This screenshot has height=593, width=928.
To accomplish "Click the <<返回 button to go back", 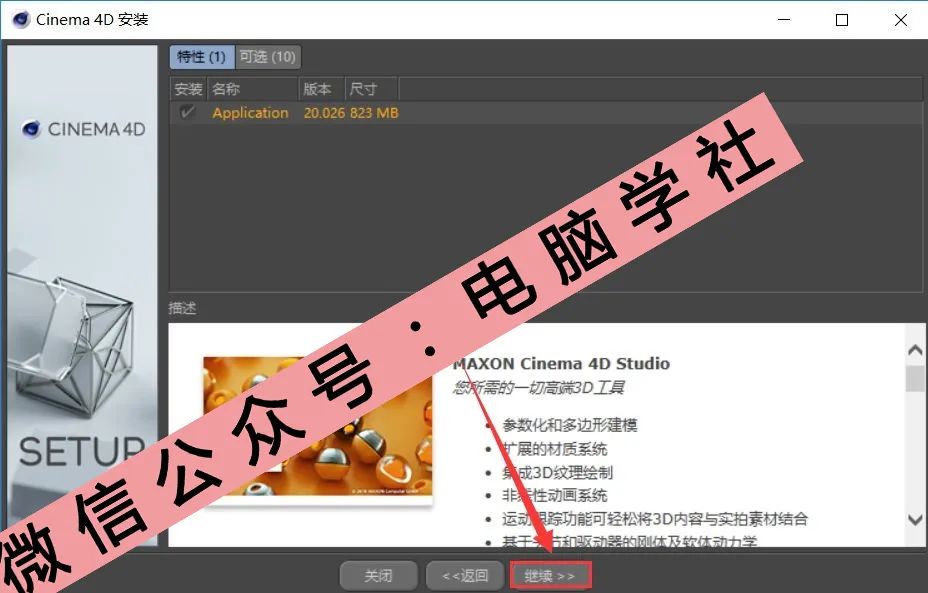I will [464, 575].
